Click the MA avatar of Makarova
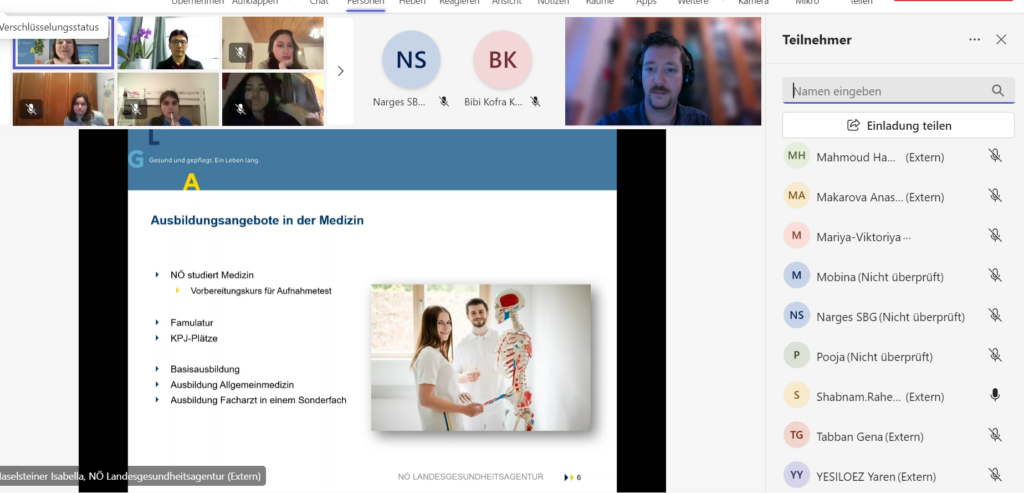 797,196
